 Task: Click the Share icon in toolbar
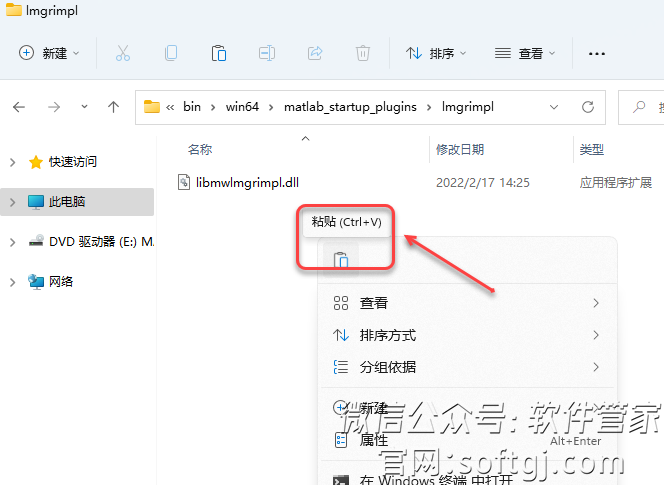pyautogui.click(x=315, y=53)
